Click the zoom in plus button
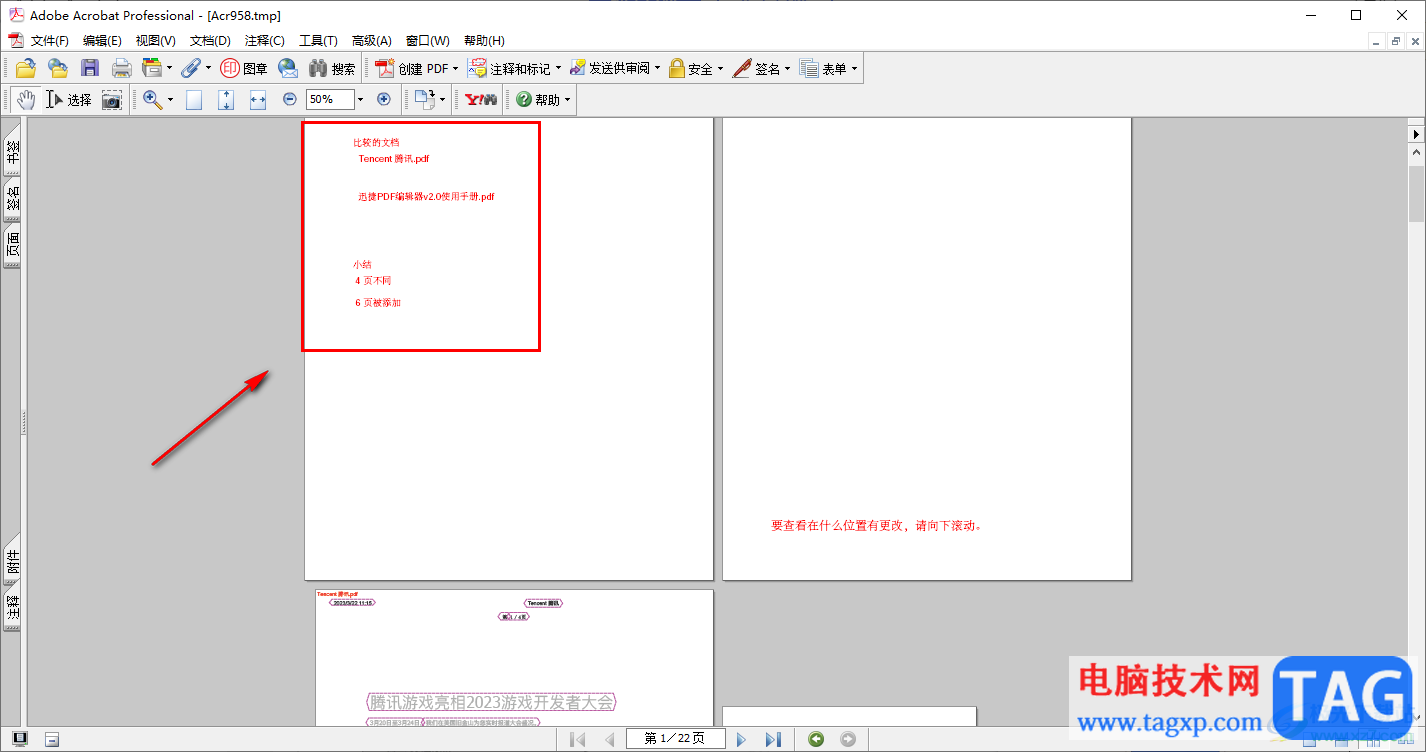The image size is (1426, 752). pos(384,99)
